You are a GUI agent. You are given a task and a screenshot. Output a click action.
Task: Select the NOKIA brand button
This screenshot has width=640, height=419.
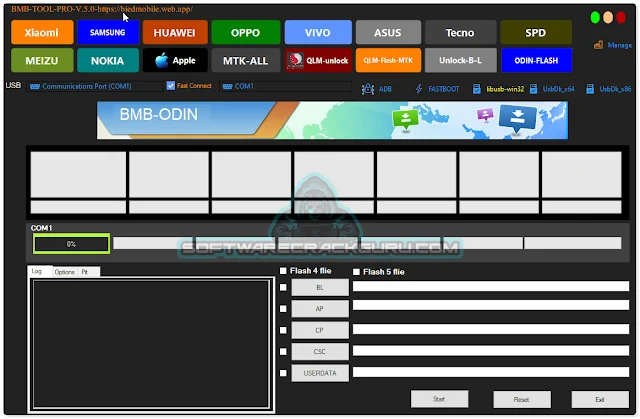108,60
